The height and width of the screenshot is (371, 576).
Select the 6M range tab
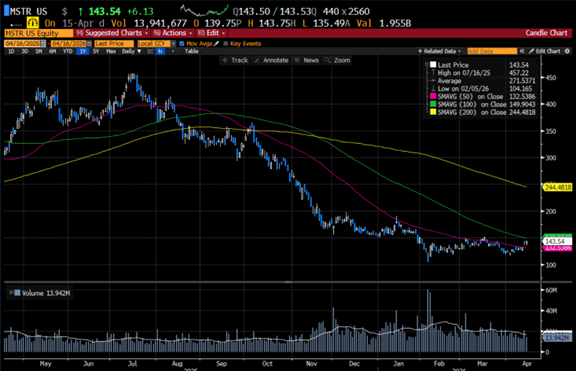53,51
